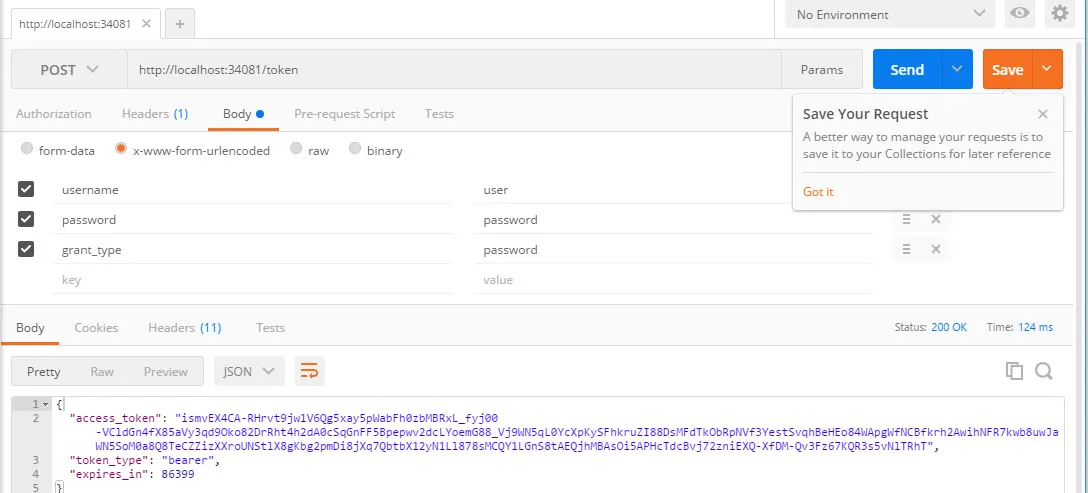The width and height of the screenshot is (1088, 493).
Task: Open the POST method dropdown
Action: 69,70
